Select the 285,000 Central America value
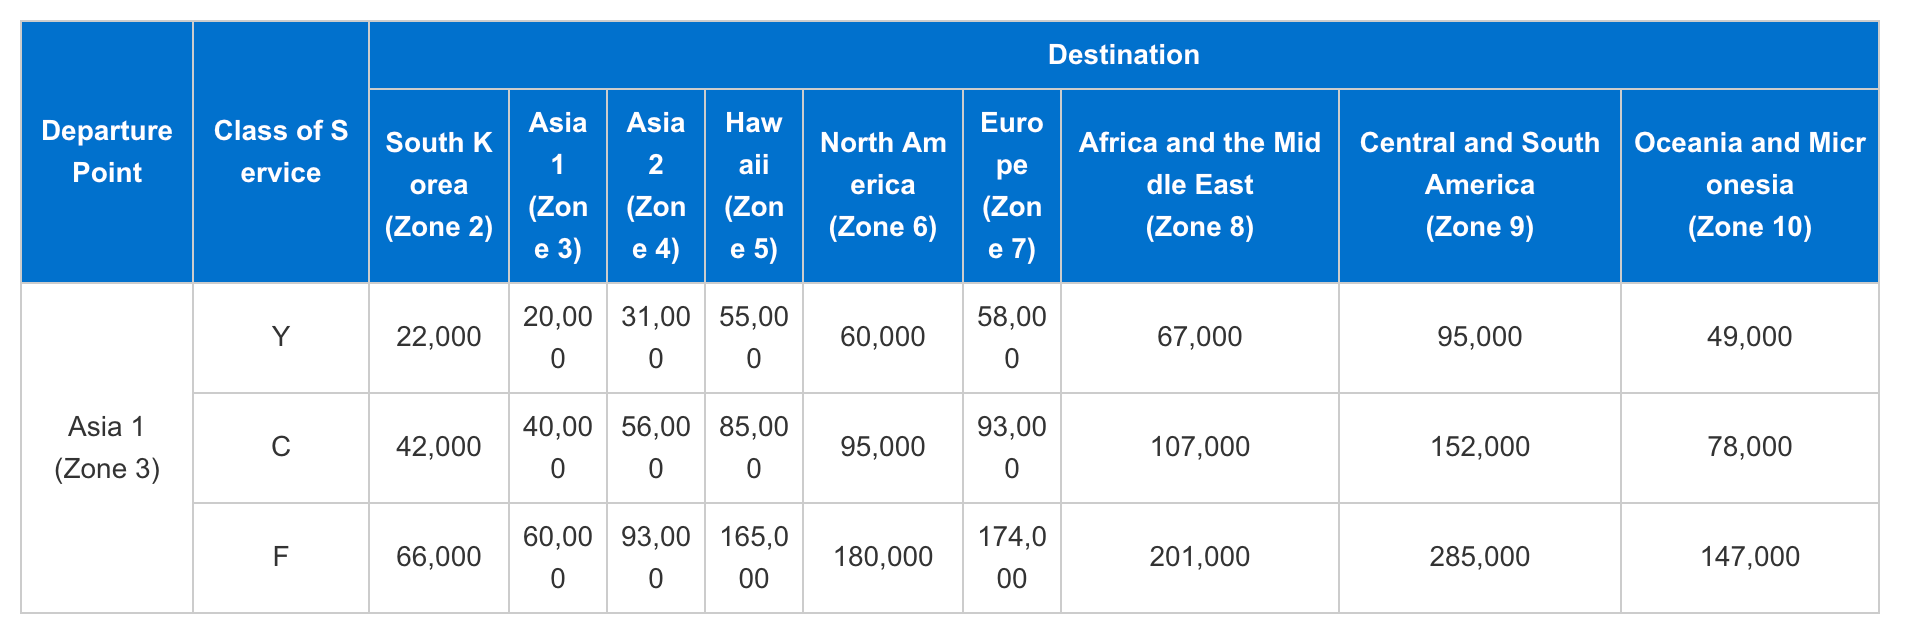 [1480, 558]
